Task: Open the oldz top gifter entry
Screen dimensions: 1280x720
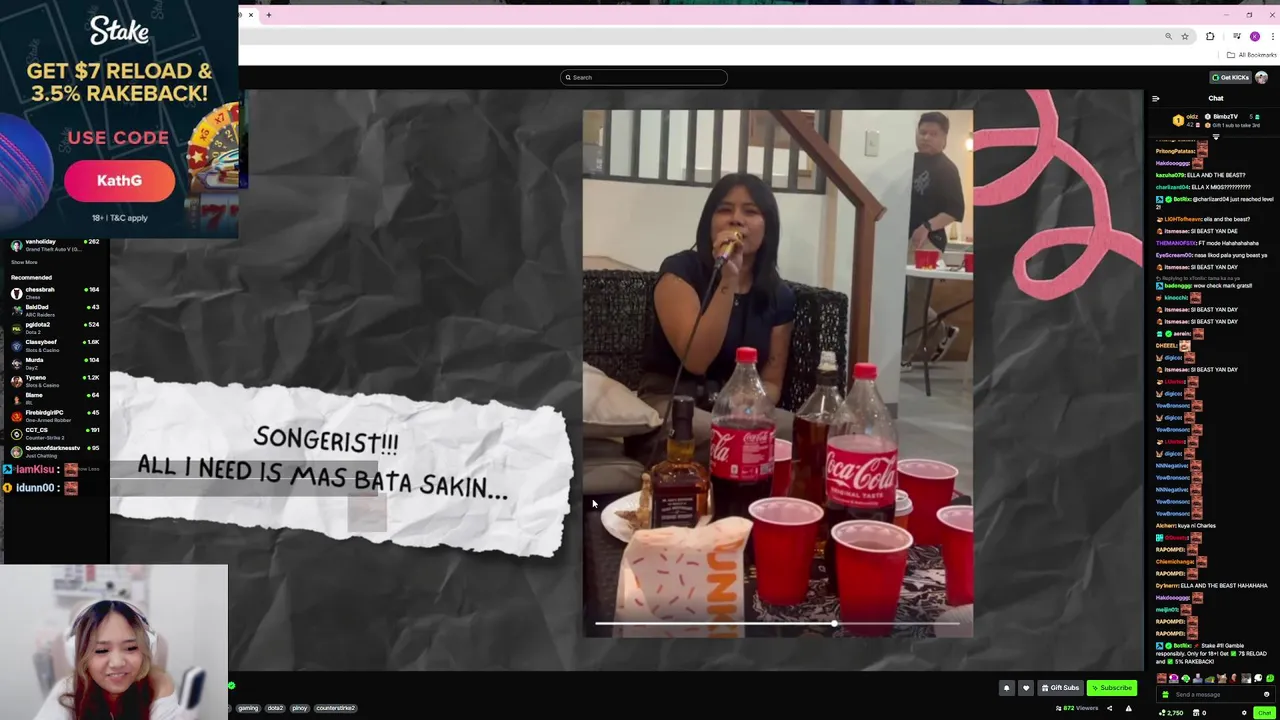Action: (x=1184, y=120)
